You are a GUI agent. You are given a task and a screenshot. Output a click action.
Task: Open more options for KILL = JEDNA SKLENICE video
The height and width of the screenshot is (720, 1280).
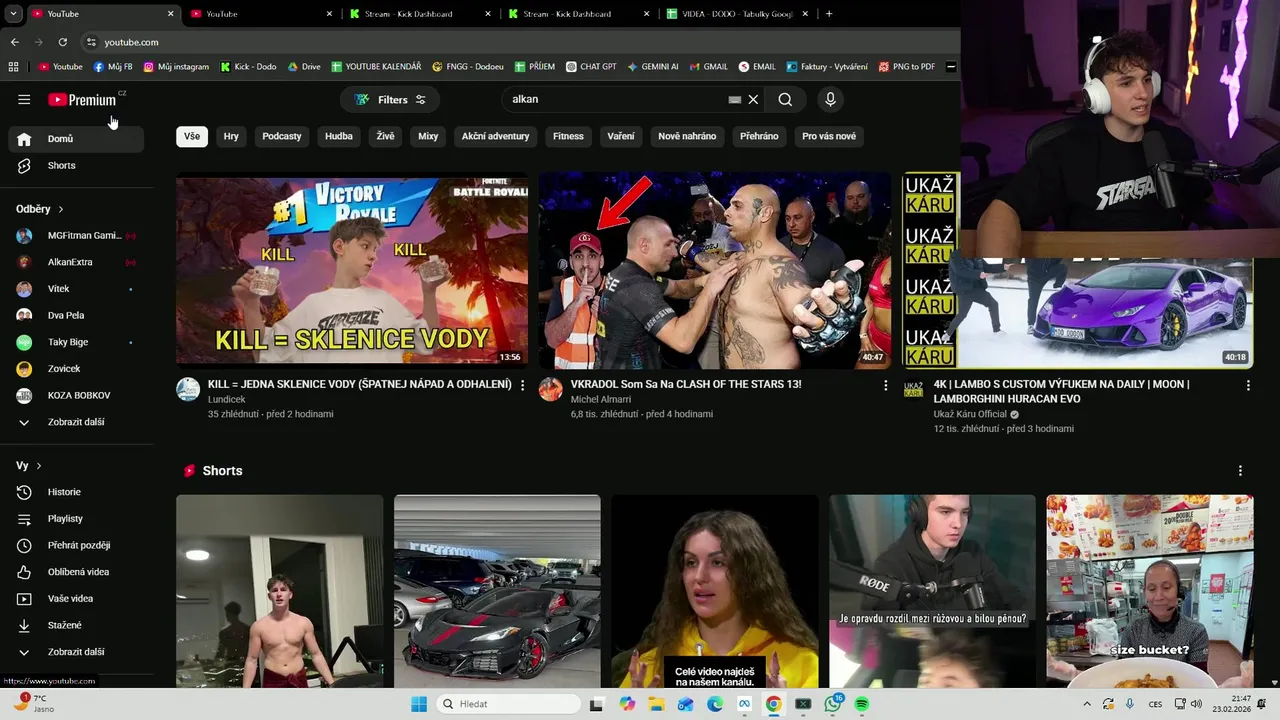coord(522,385)
